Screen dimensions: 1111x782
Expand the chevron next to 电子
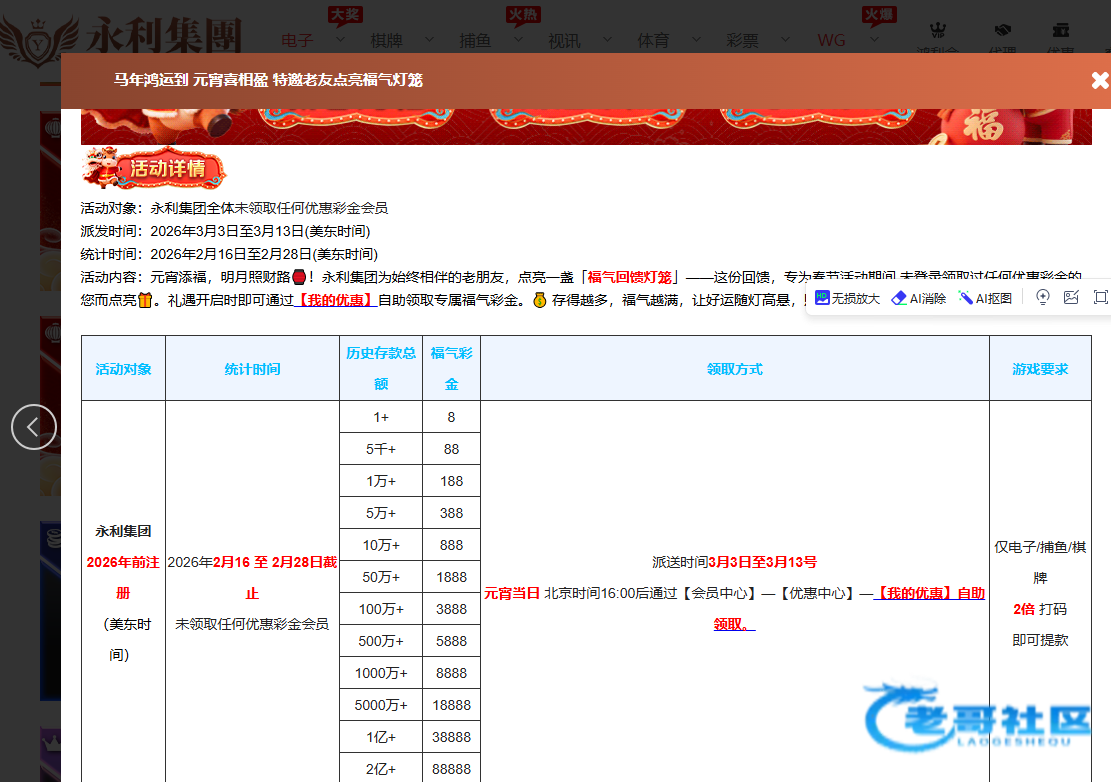(x=339, y=40)
